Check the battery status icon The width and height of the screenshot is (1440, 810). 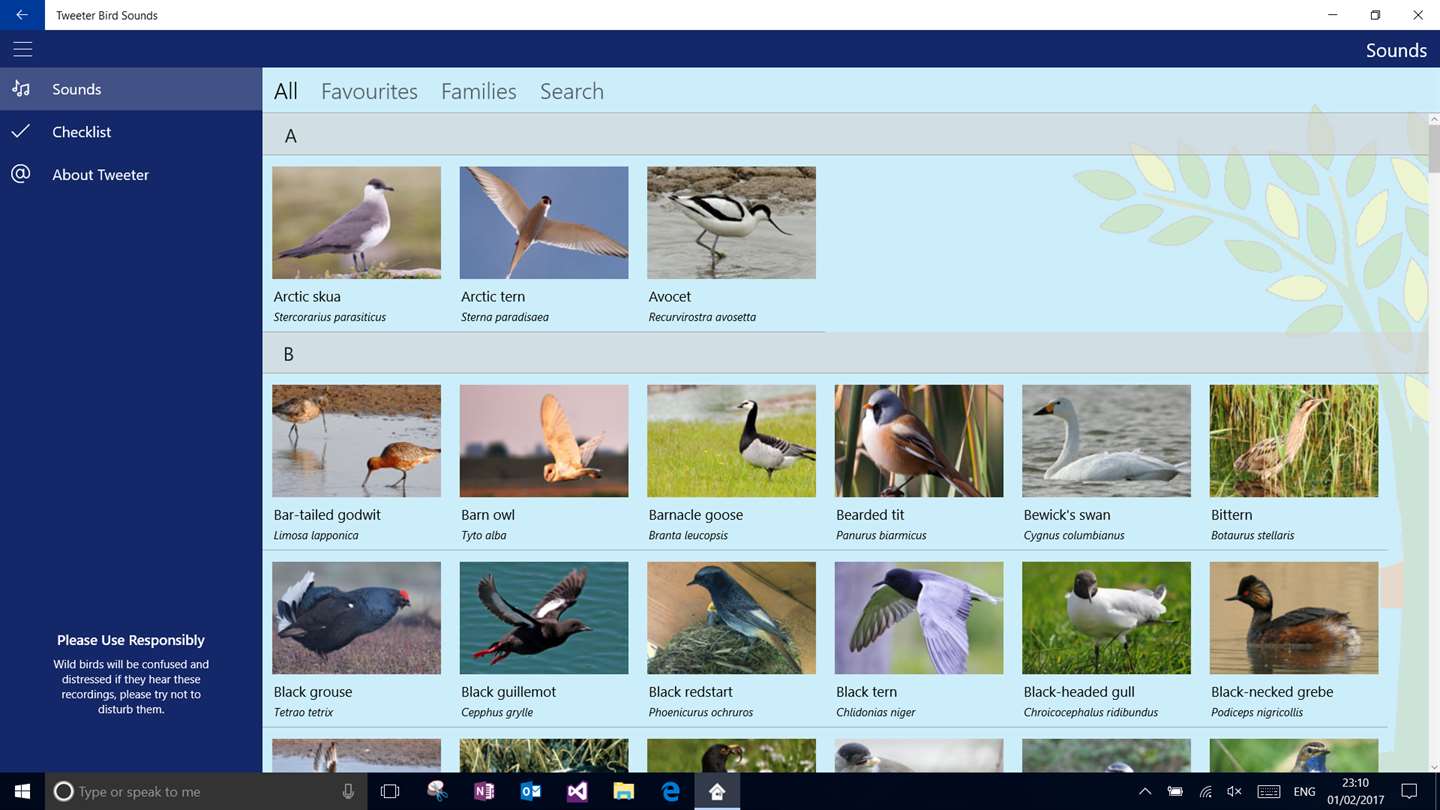1175,791
